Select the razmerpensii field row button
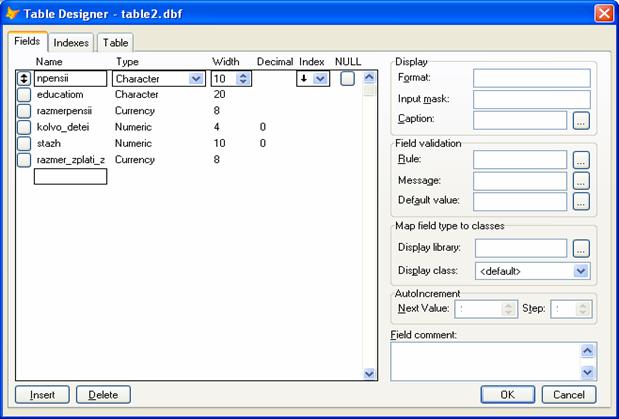 tap(24, 111)
